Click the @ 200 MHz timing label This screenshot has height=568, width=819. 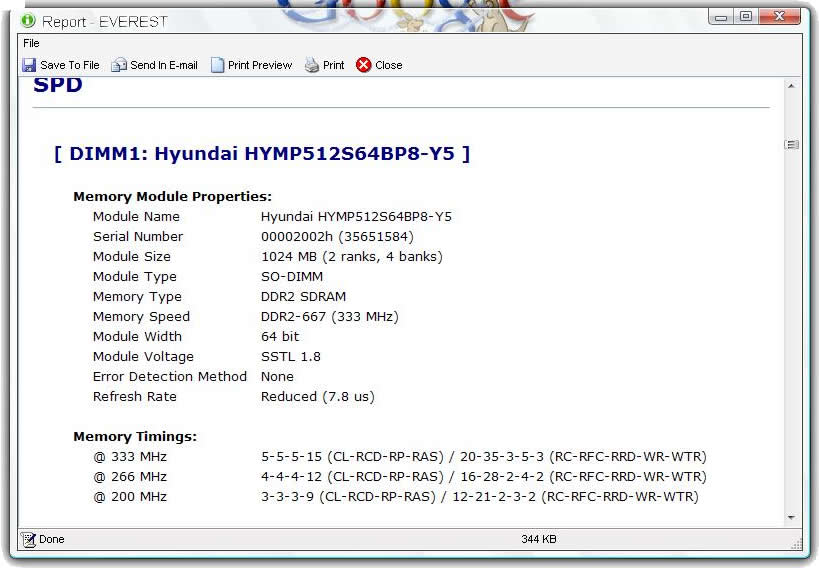tap(130, 497)
